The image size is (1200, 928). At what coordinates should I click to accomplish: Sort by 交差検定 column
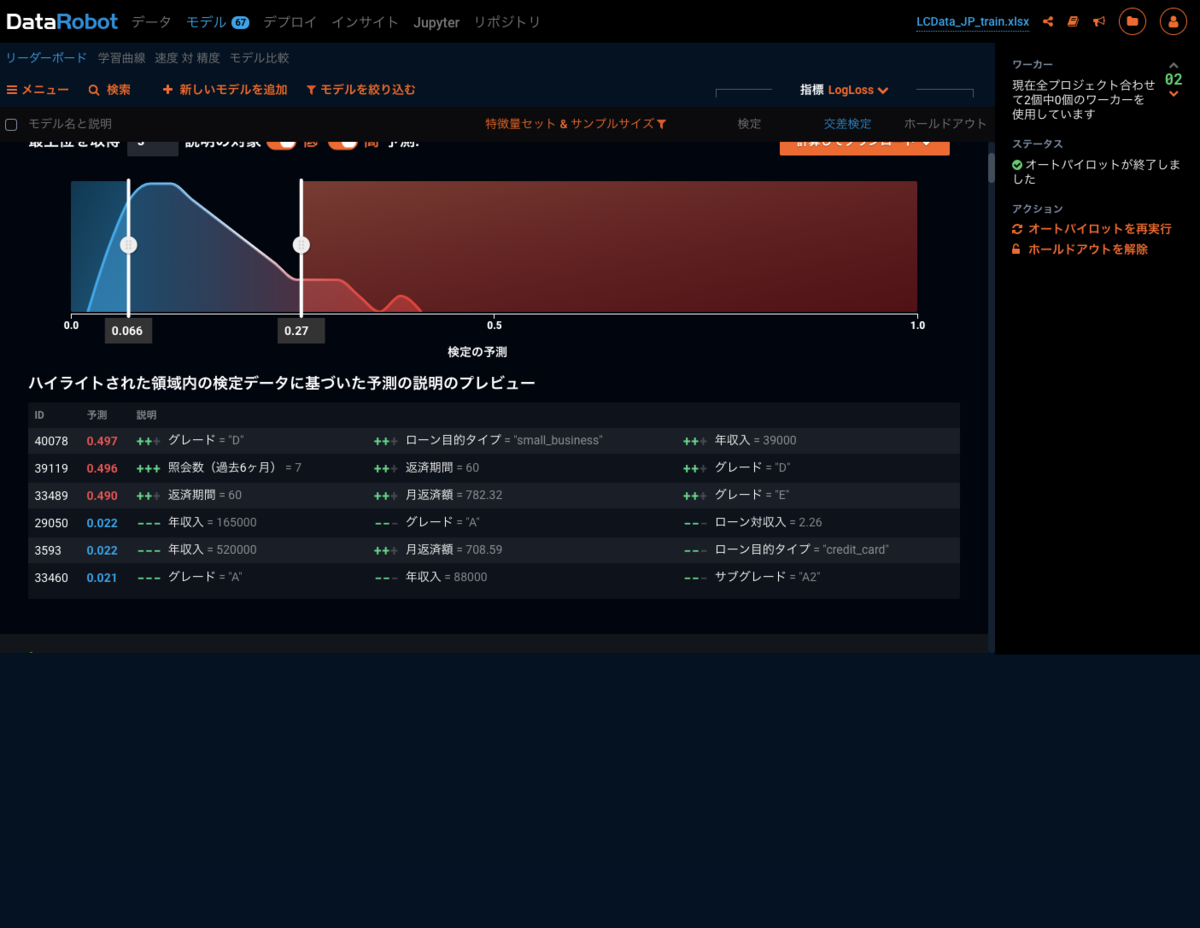coord(847,124)
